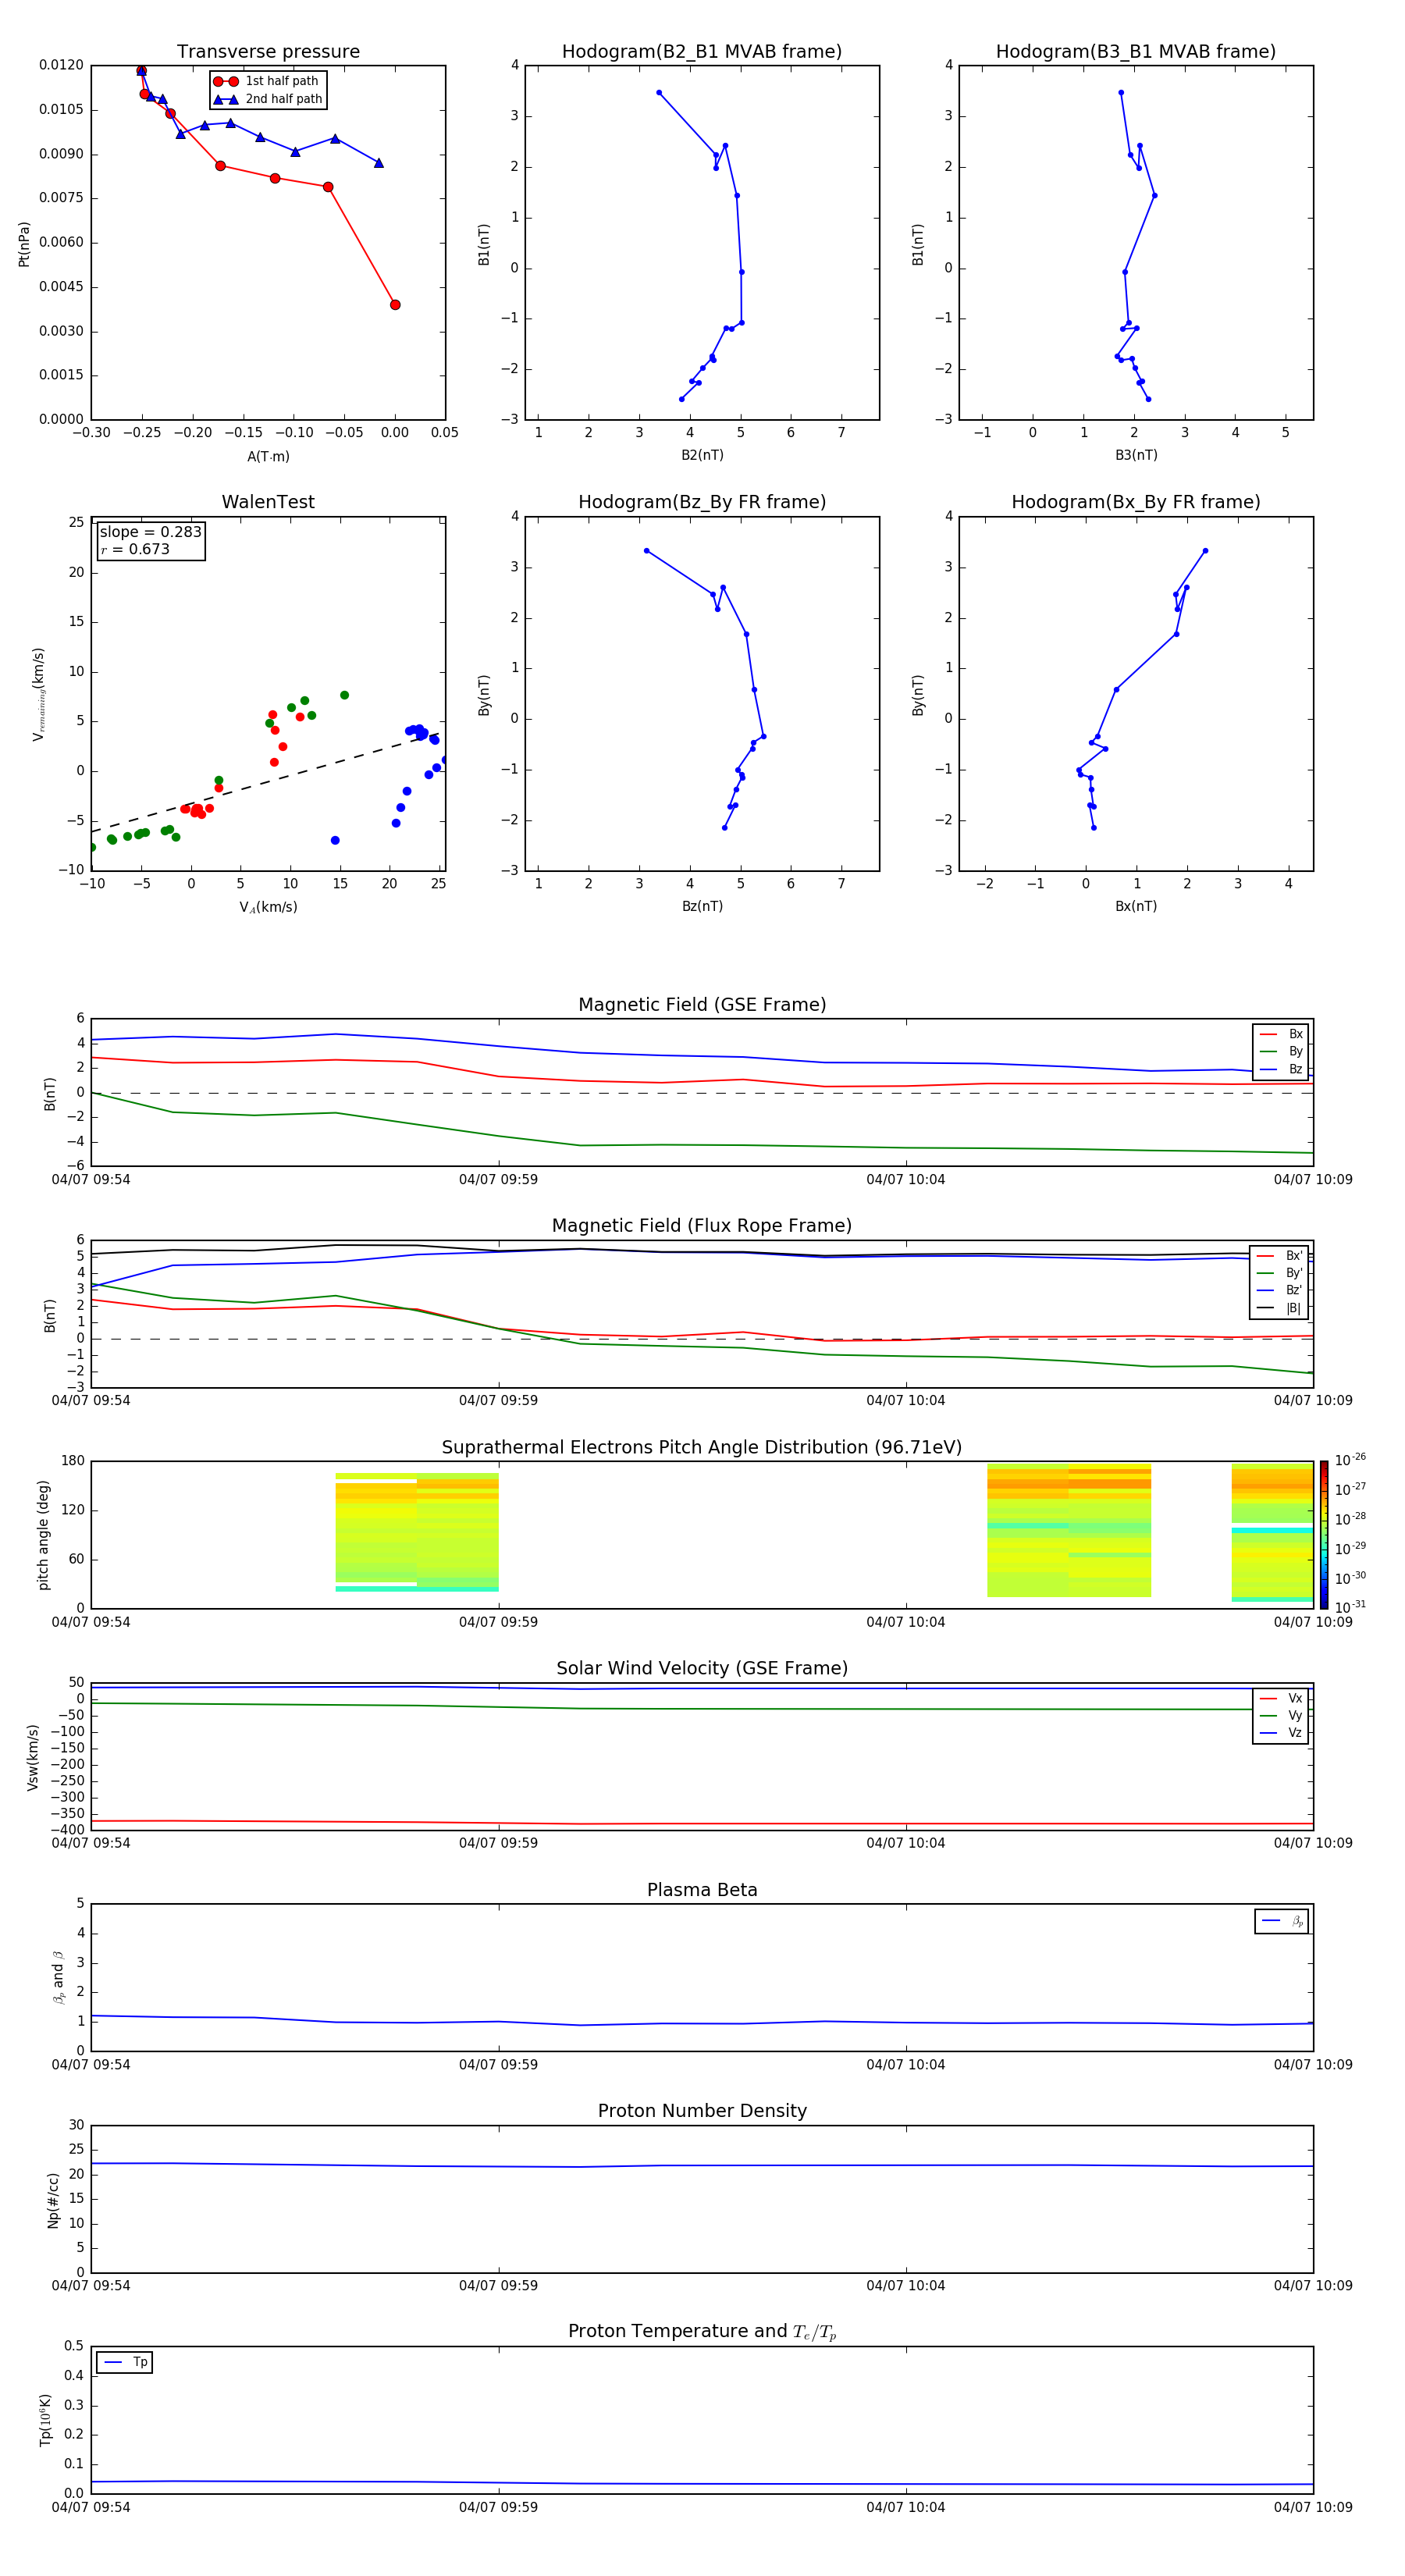Click the "Tp(10^6K)" y-axis label
The height and width of the screenshot is (2576, 1405).
click(45, 2420)
